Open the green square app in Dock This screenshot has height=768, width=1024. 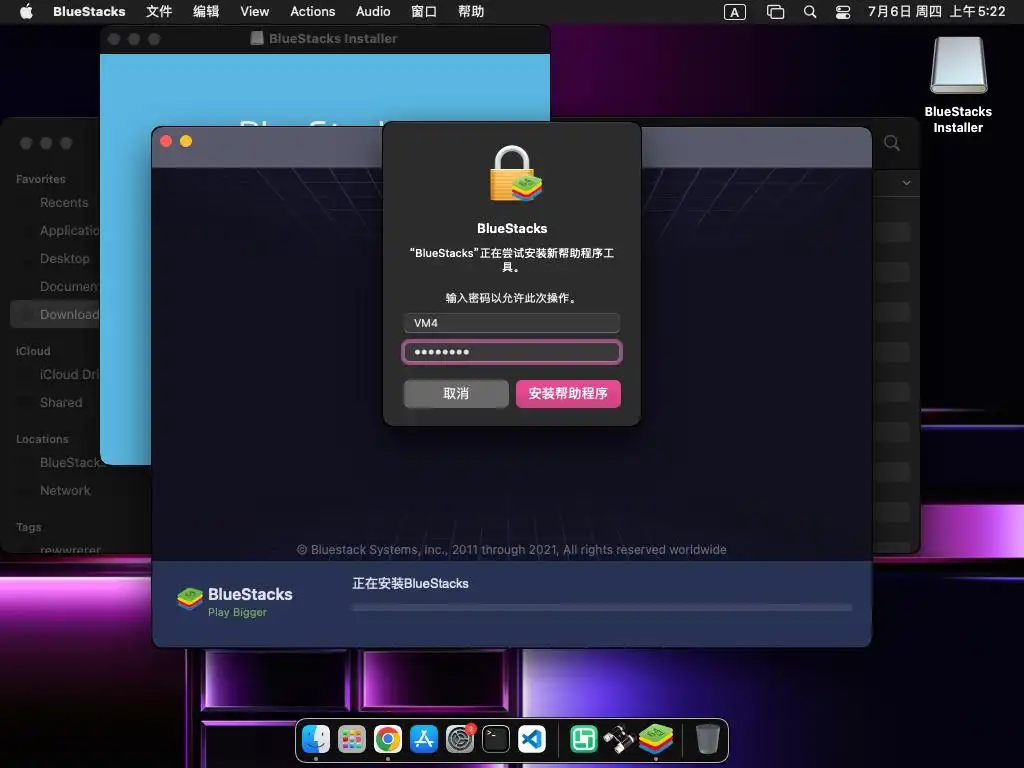point(584,739)
